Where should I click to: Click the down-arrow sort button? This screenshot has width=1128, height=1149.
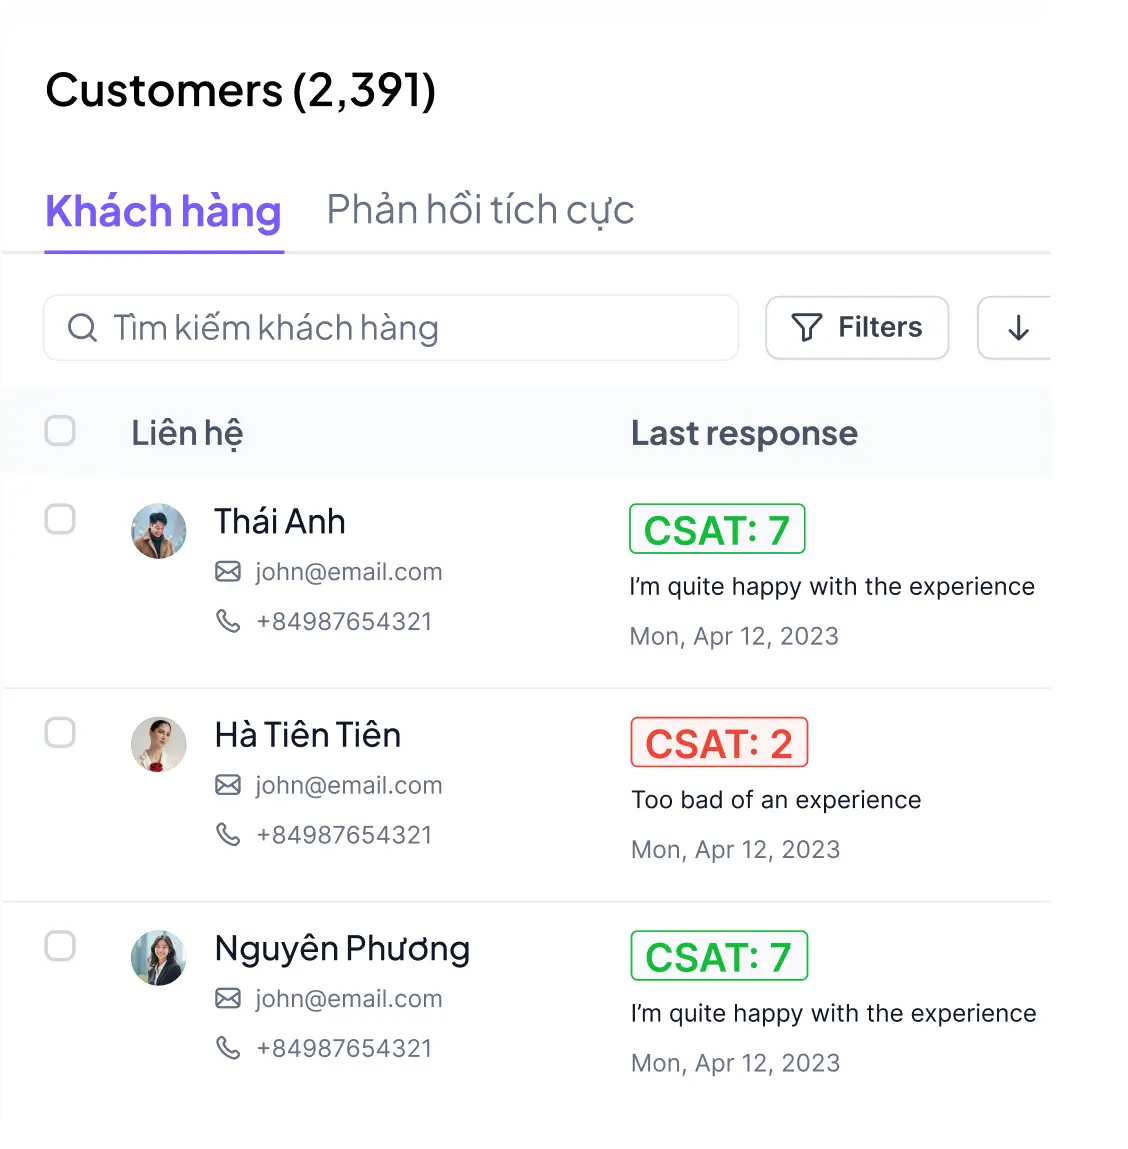click(x=1018, y=328)
